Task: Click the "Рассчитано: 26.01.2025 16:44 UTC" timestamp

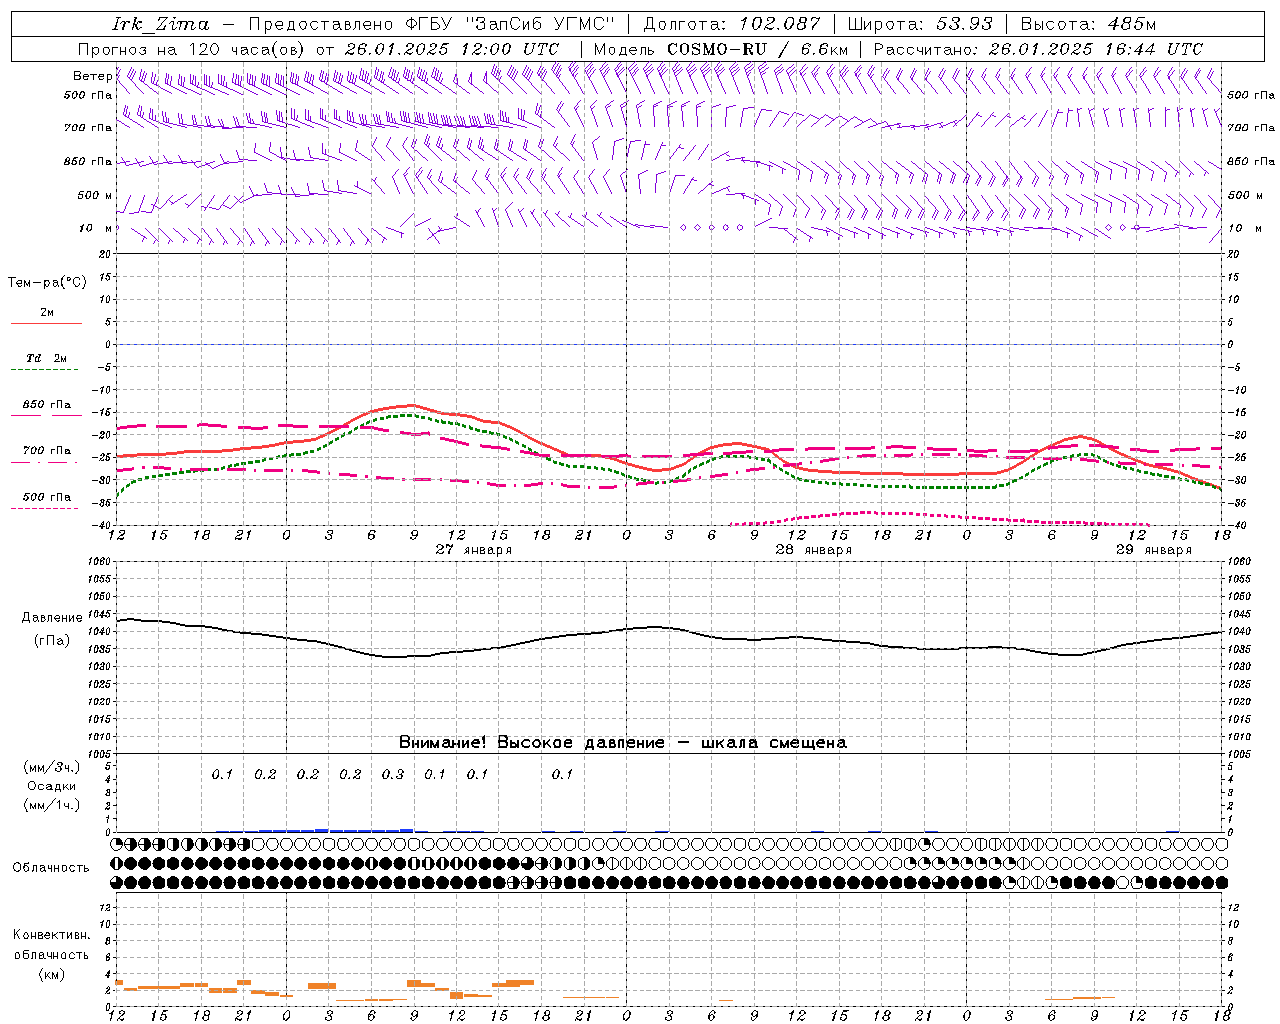Action: (x=1038, y=49)
